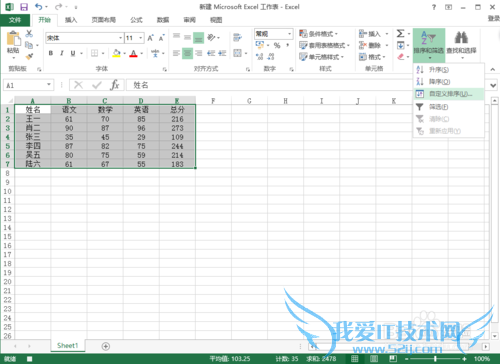Click the AutoSum sigma icon
The image size is (500, 364).
(400, 33)
